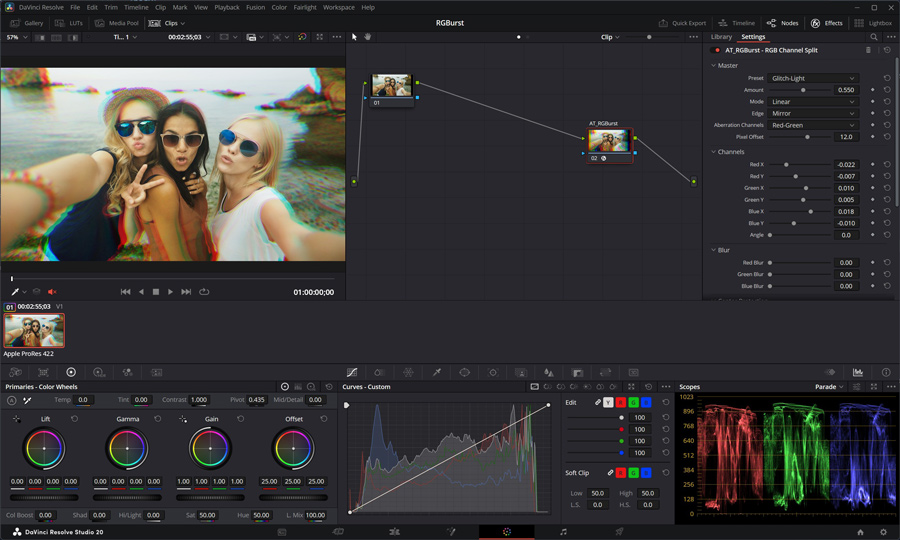Open the Media Pool panel
This screenshot has width=900, height=540.
click(117, 23)
